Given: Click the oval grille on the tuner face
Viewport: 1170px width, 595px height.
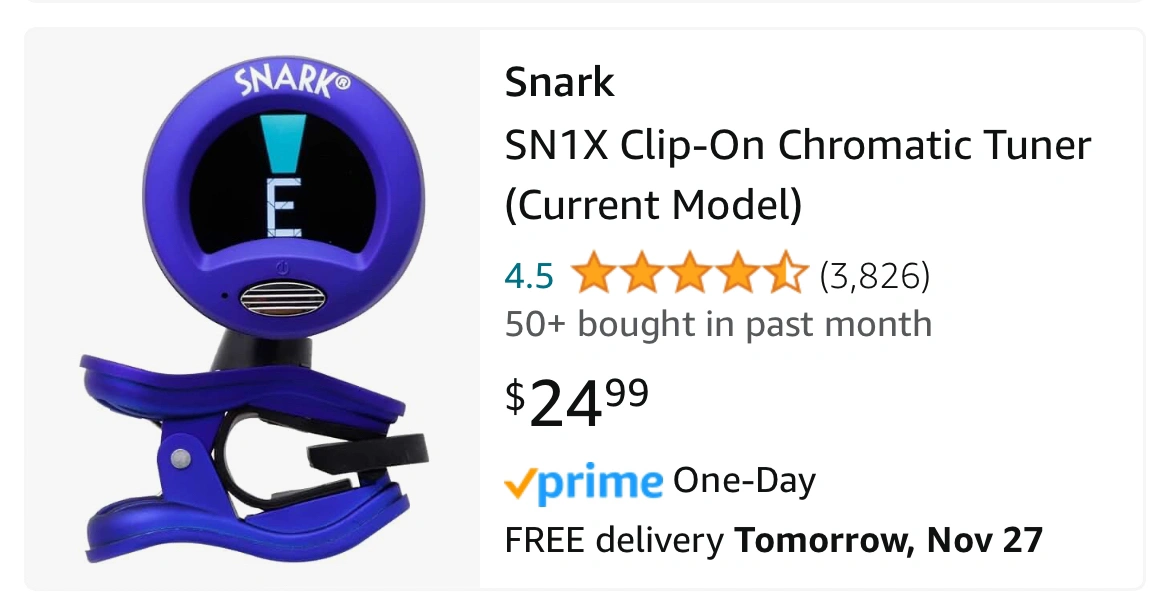Looking at the screenshot, I should pyautogui.click(x=283, y=300).
